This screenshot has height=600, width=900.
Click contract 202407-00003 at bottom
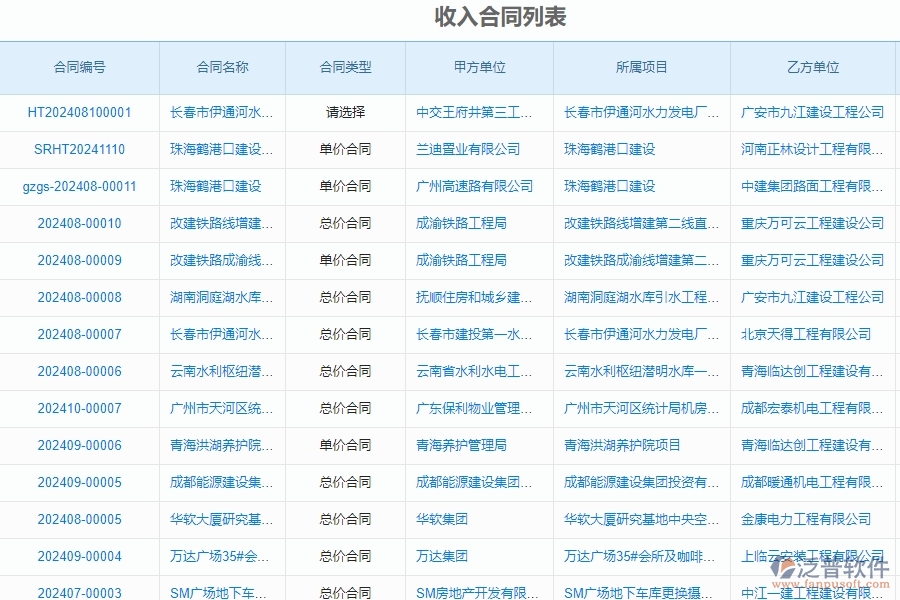[82, 593]
